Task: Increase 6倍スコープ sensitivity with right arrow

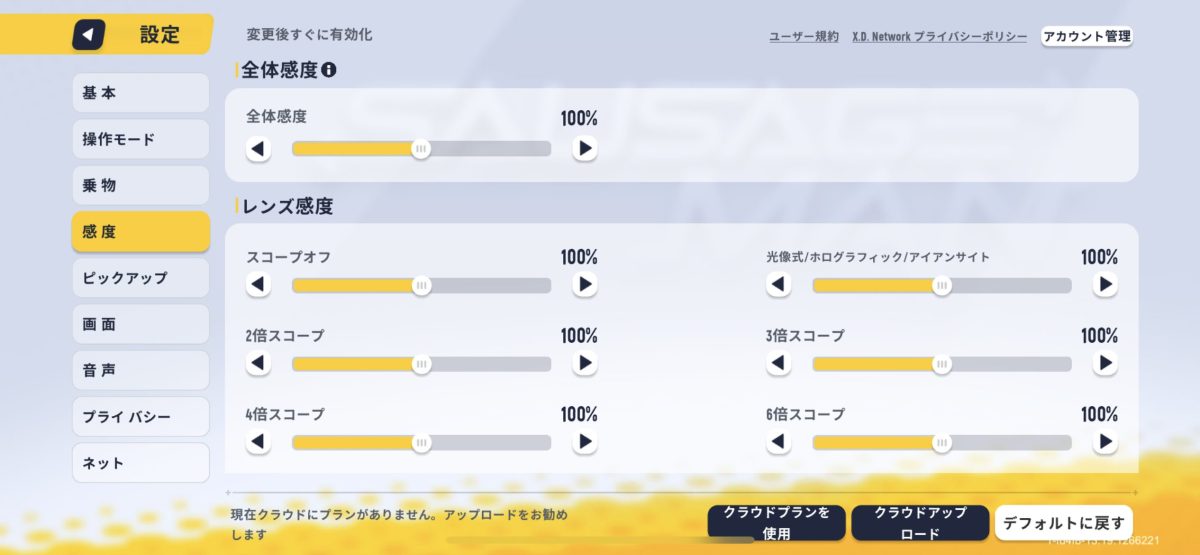Action: pyautogui.click(x=1105, y=442)
